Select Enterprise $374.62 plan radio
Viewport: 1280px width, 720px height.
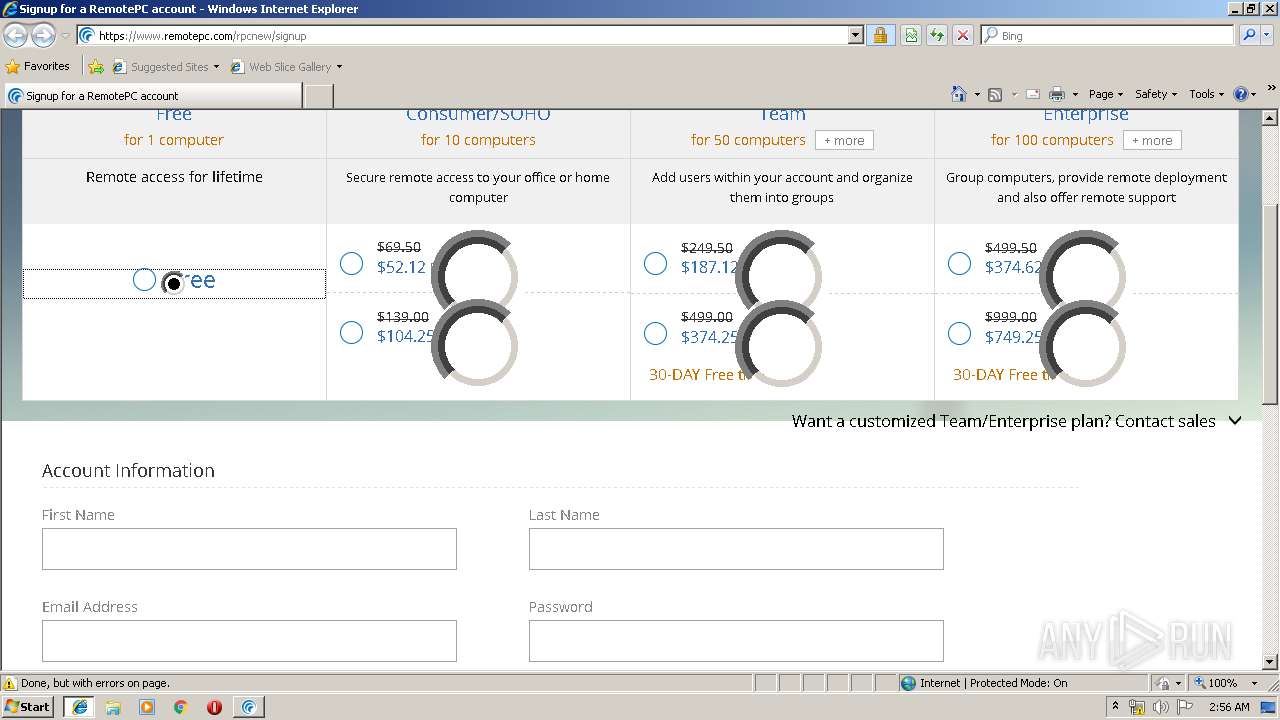(x=959, y=263)
